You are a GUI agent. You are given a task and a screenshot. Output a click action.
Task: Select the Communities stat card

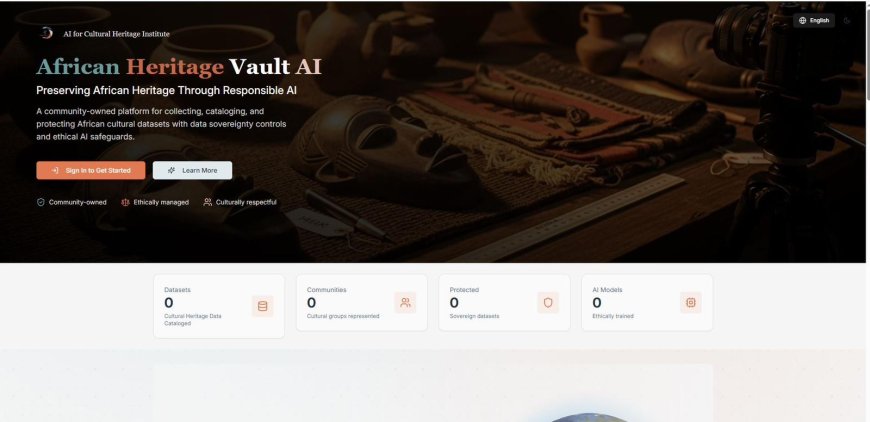(x=362, y=303)
